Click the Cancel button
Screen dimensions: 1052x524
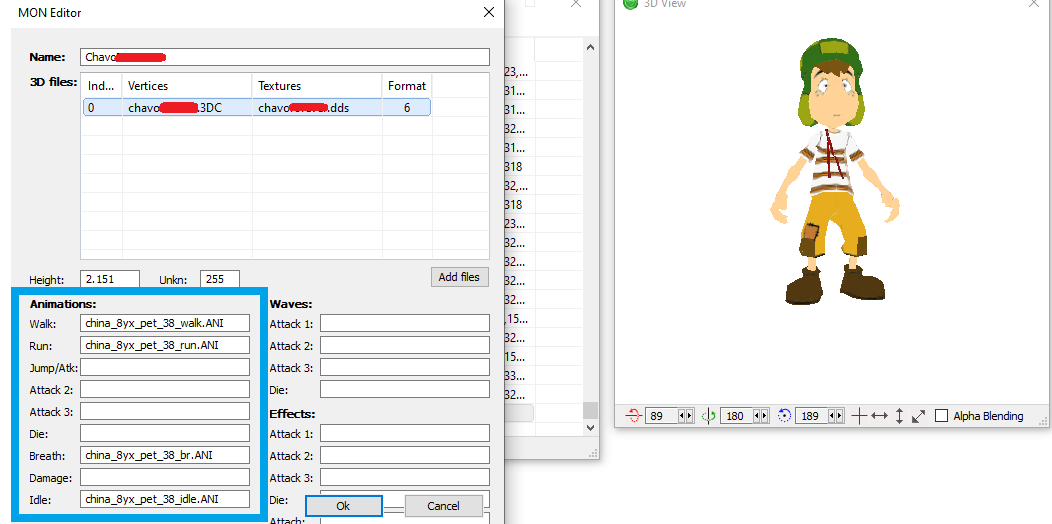coord(443,506)
